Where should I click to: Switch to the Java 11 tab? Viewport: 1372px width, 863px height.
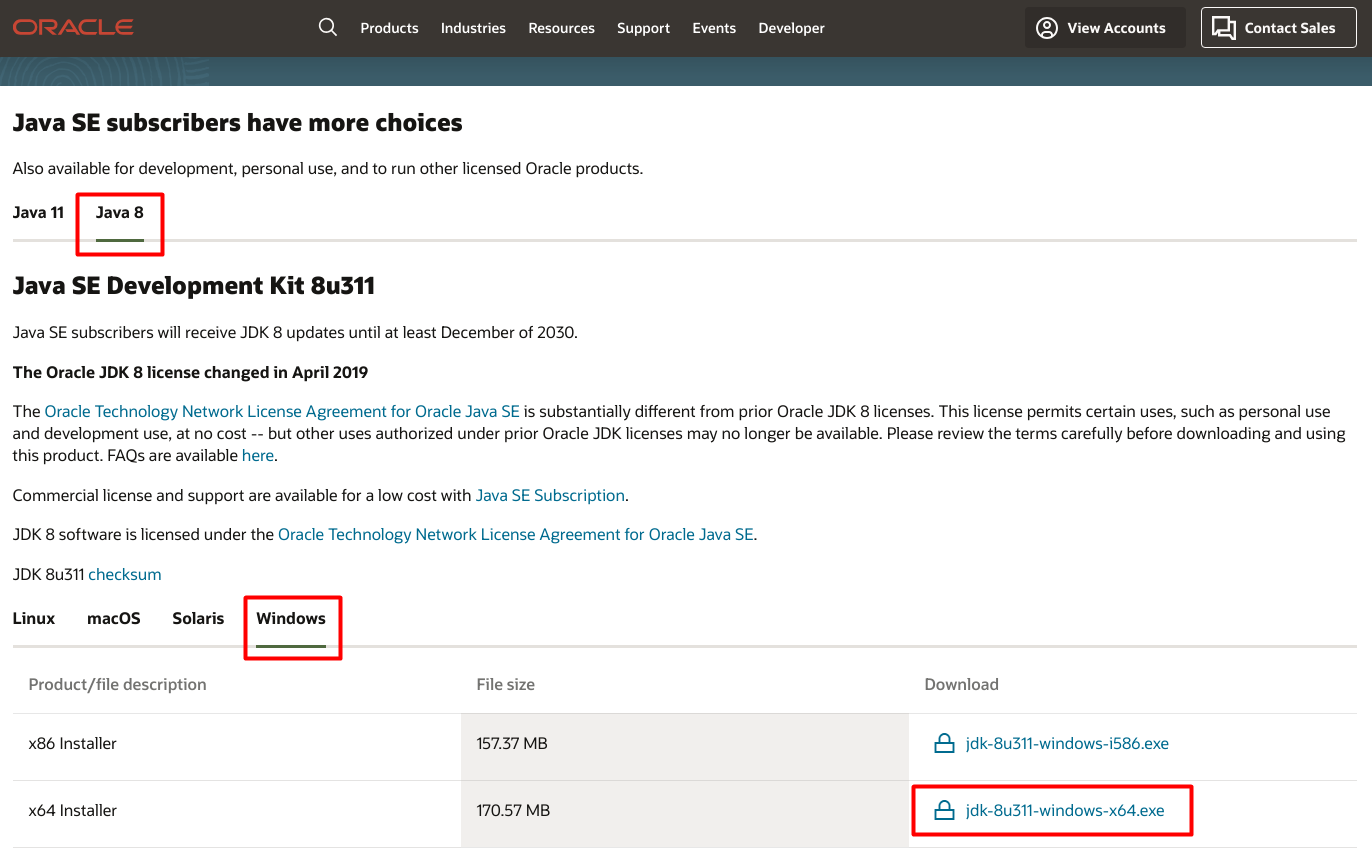click(x=38, y=212)
